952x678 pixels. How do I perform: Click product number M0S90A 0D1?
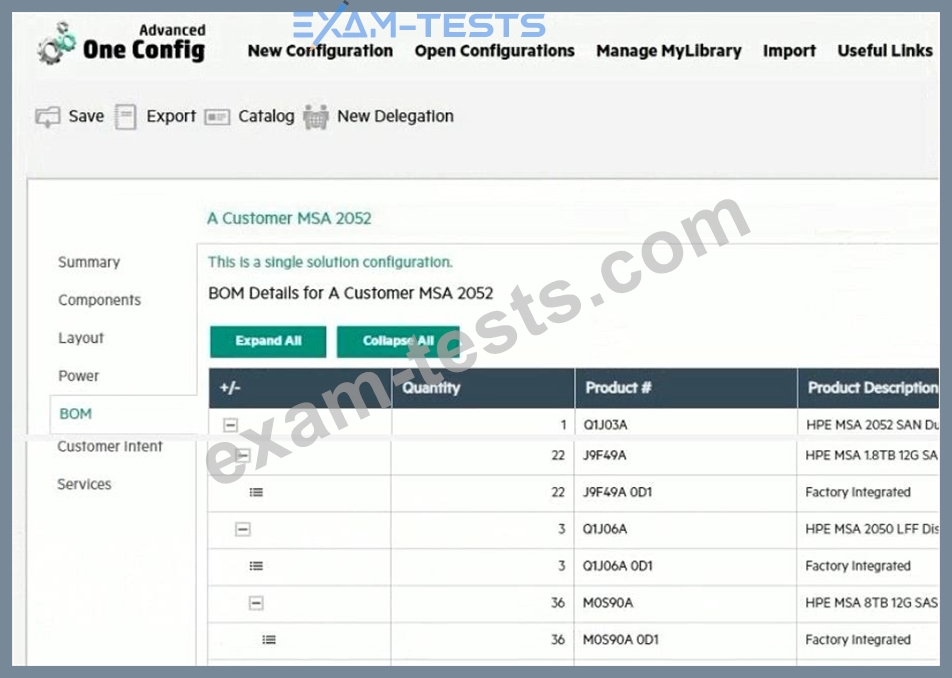[x=620, y=640]
